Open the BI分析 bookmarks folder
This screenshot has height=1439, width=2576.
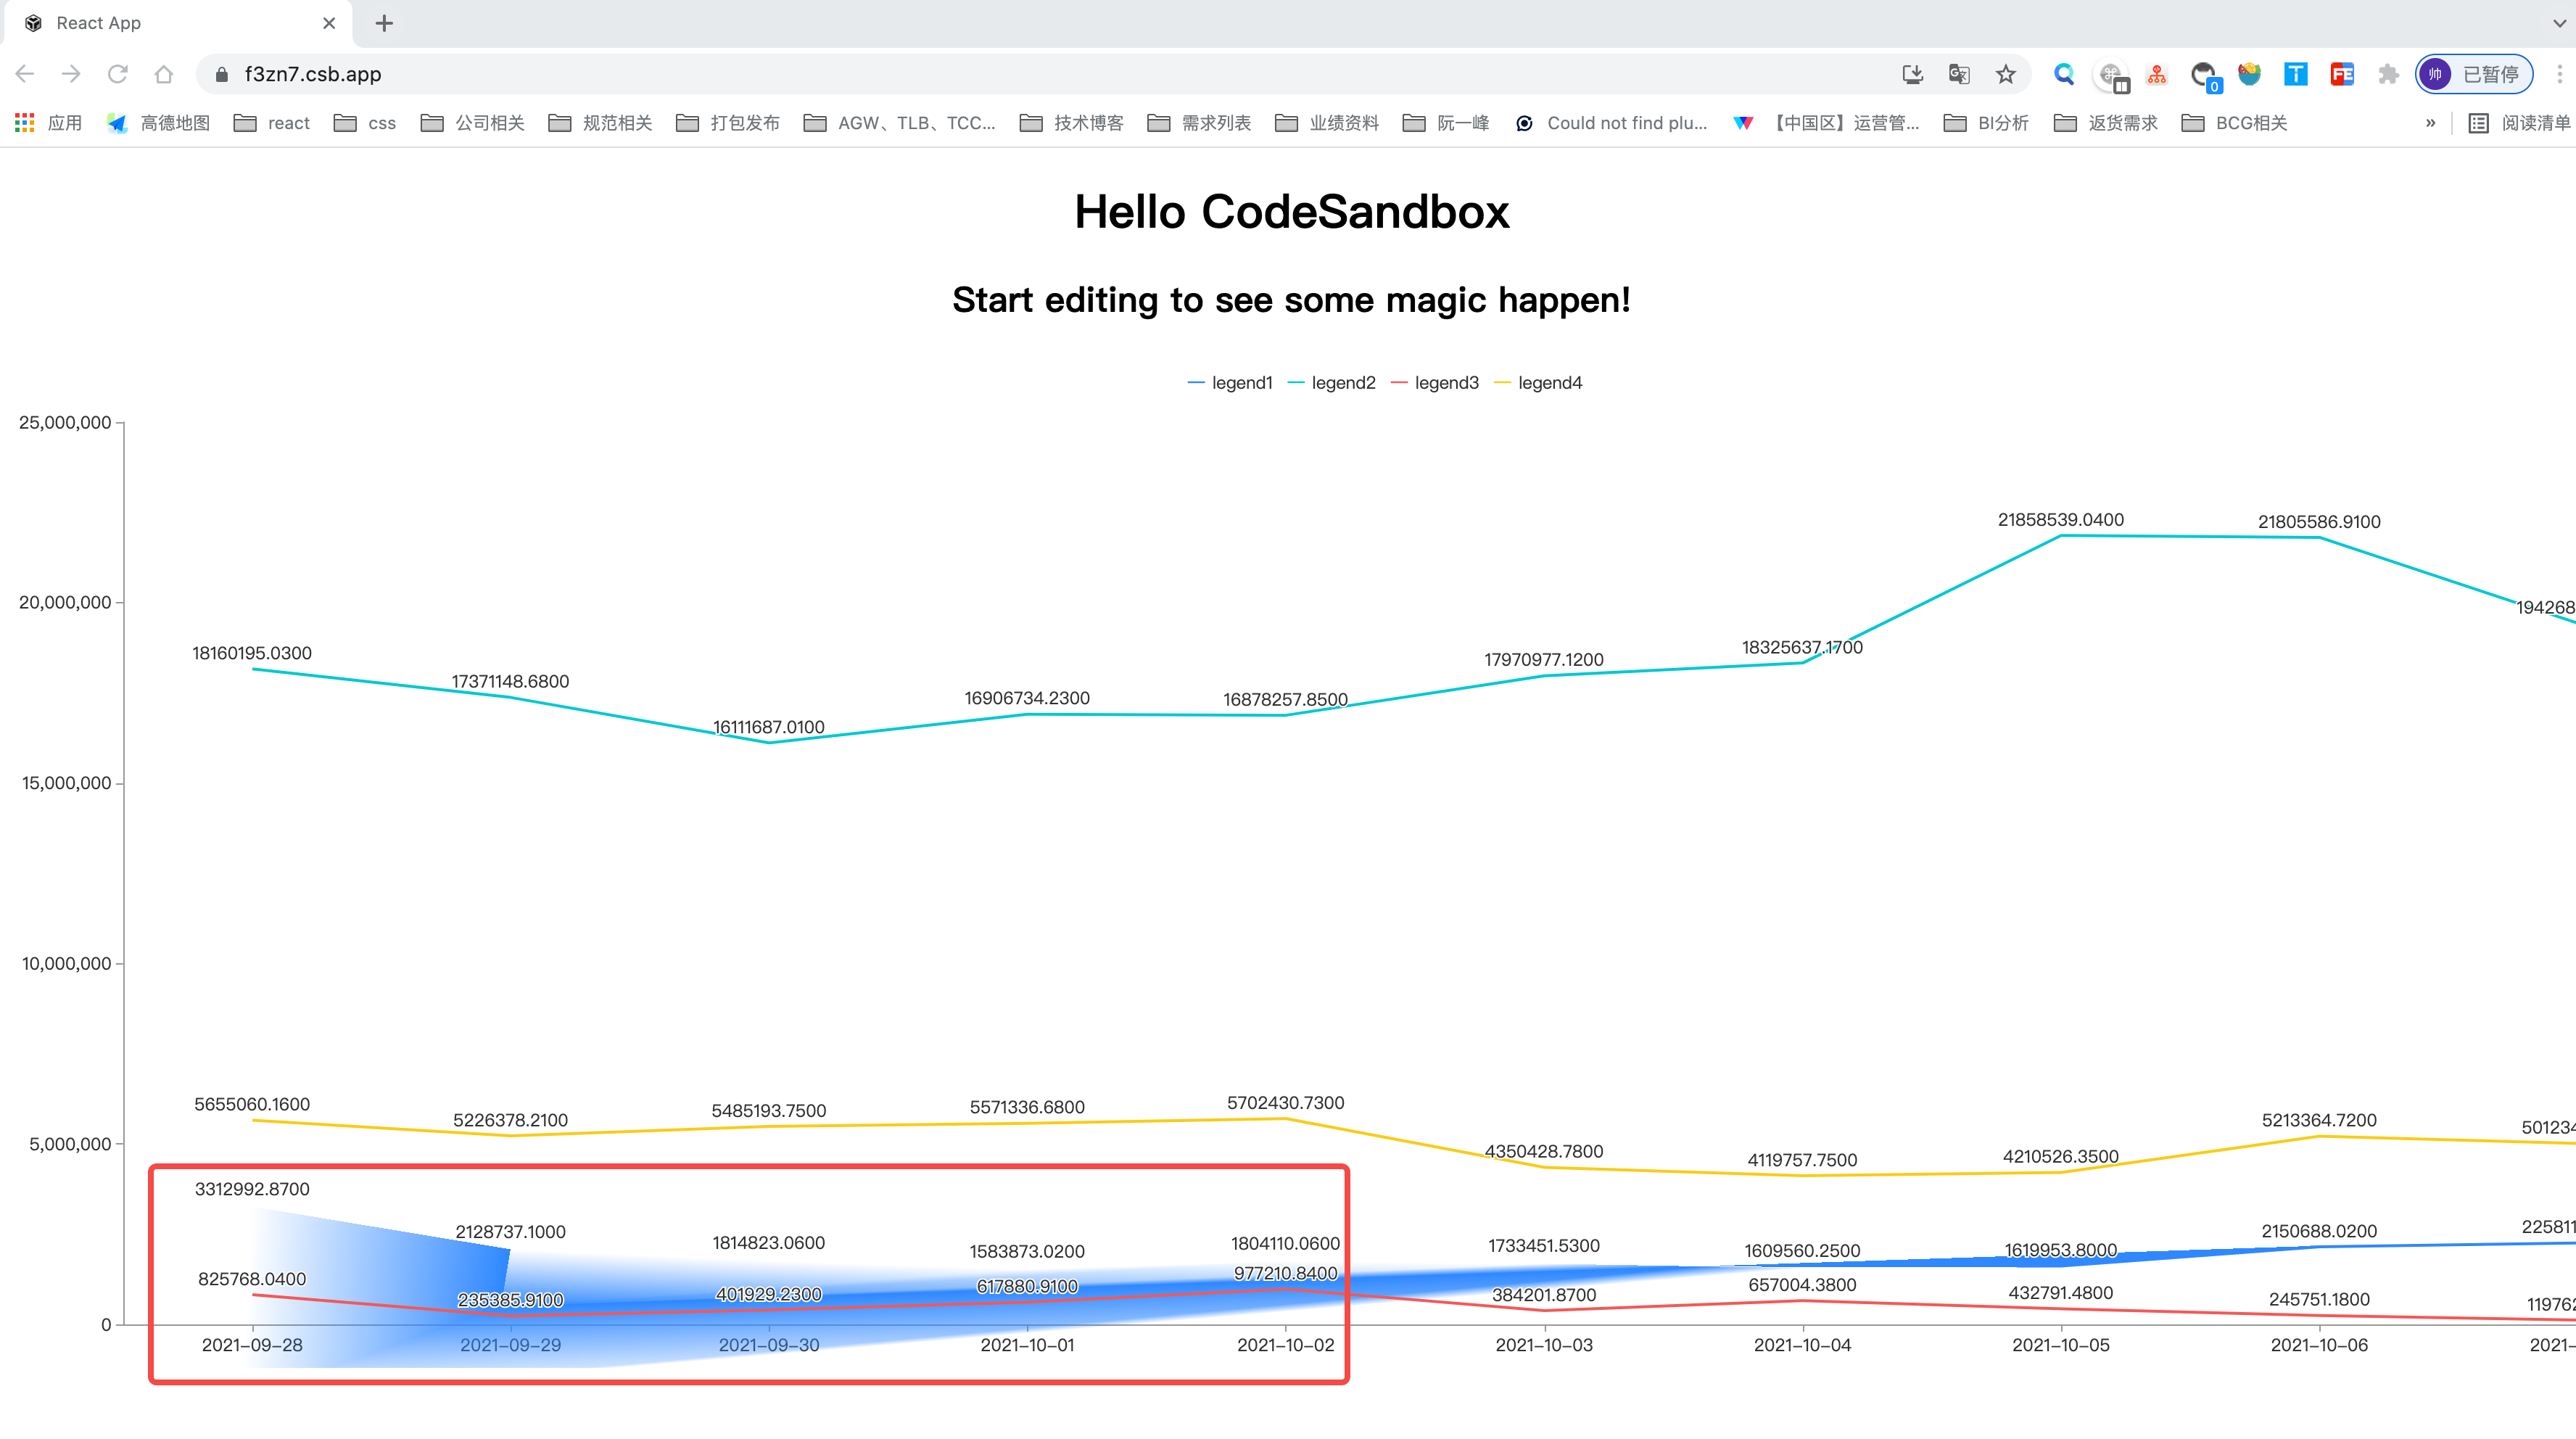[x=1986, y=123]
